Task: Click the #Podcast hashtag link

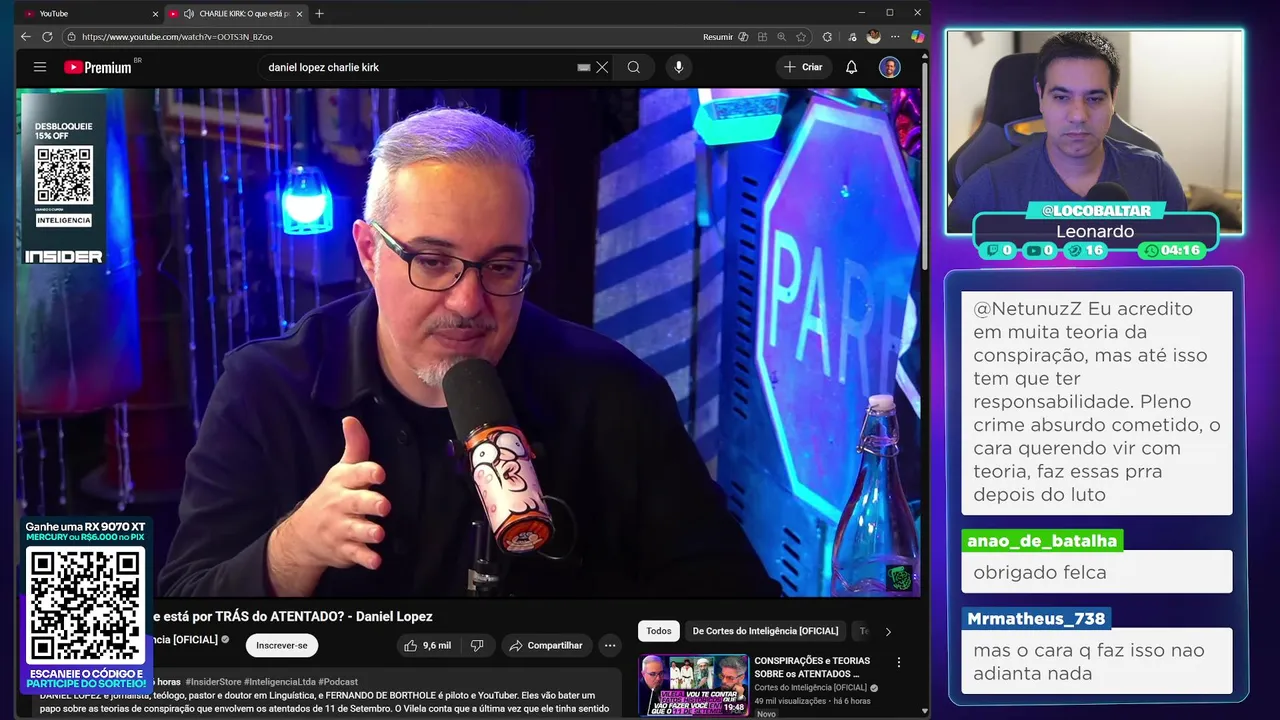Action: click(338, 681)
